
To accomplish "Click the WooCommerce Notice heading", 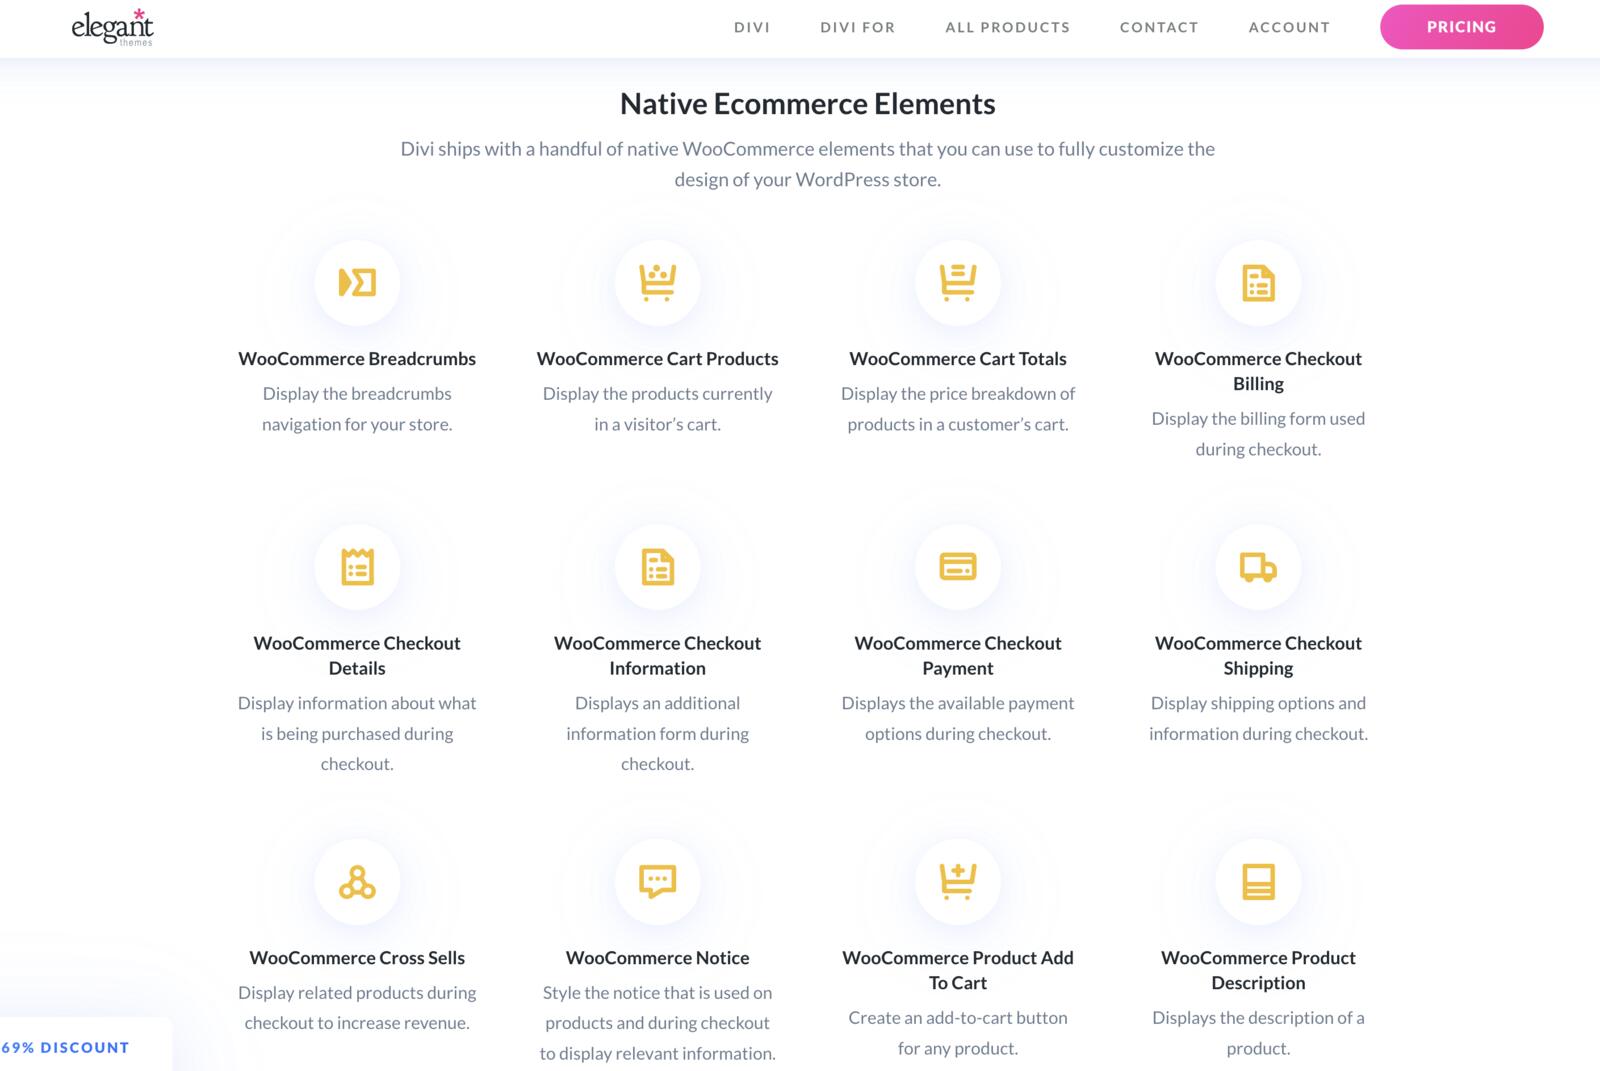I will pos(657,958).
